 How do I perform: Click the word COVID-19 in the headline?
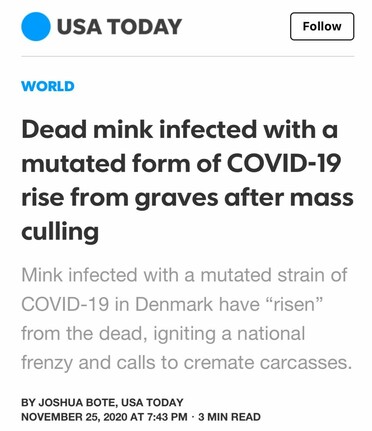[284, 163]
